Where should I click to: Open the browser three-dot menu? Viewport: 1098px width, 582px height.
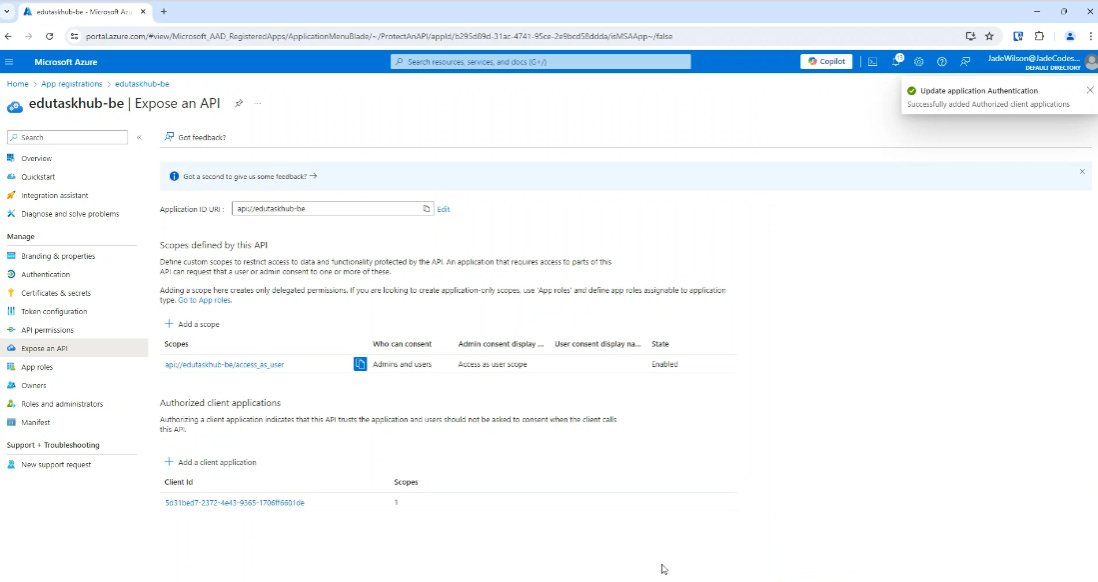(x=1090, y=36)
